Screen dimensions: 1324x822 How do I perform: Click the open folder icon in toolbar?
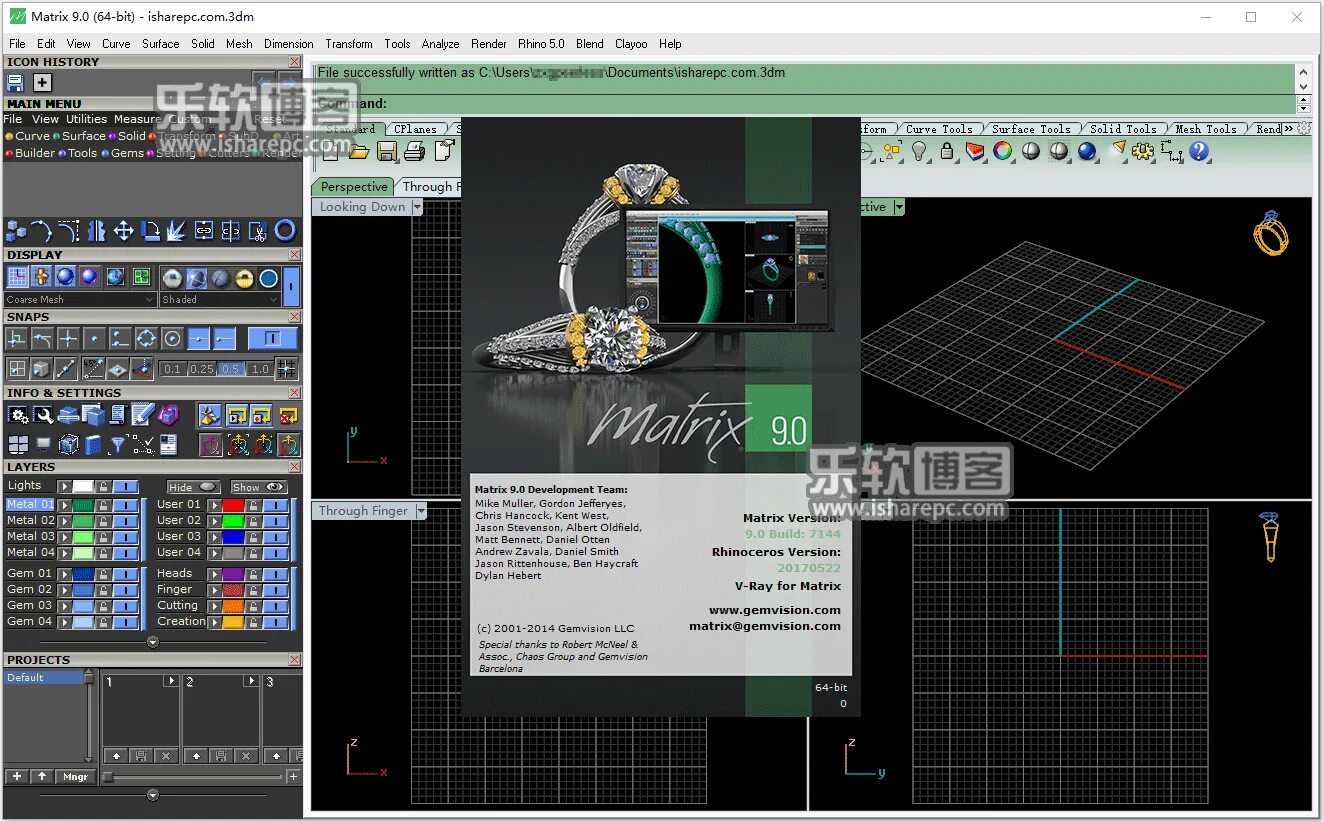[359, 151]
